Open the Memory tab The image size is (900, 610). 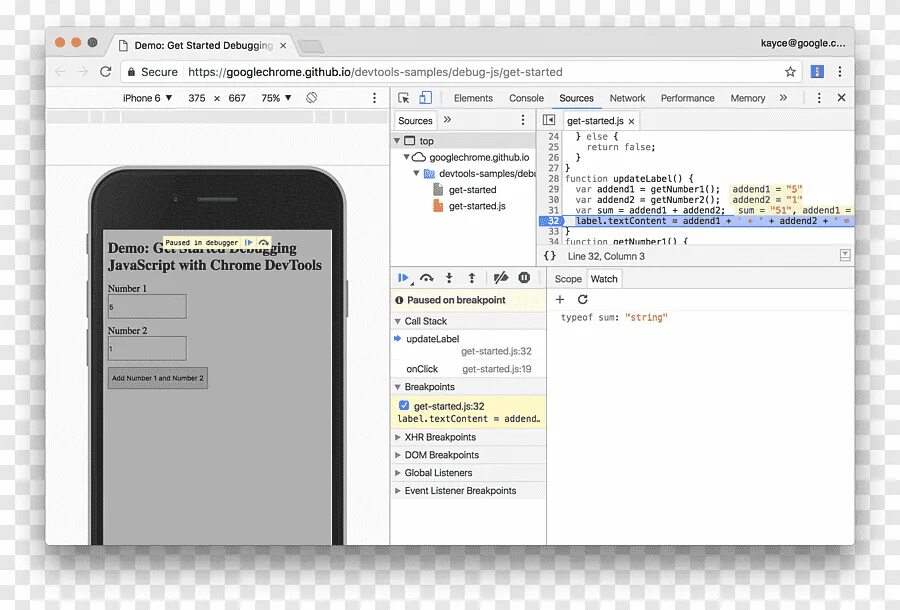point(748,98)
